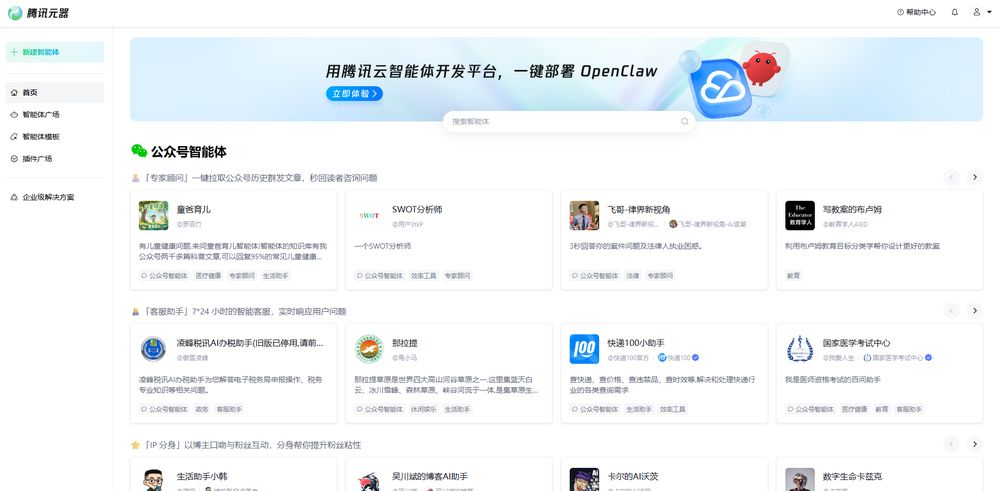This screenshot has height=491, width=1000.
Task: Click the 那拉提 card title
Action: (405, 343)
